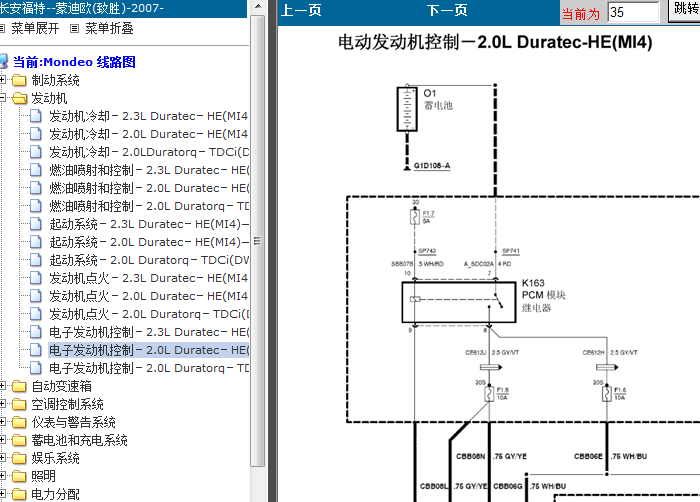Click the document icon for 发动机冷却-2.0LDuratorq

click(36, 152)
